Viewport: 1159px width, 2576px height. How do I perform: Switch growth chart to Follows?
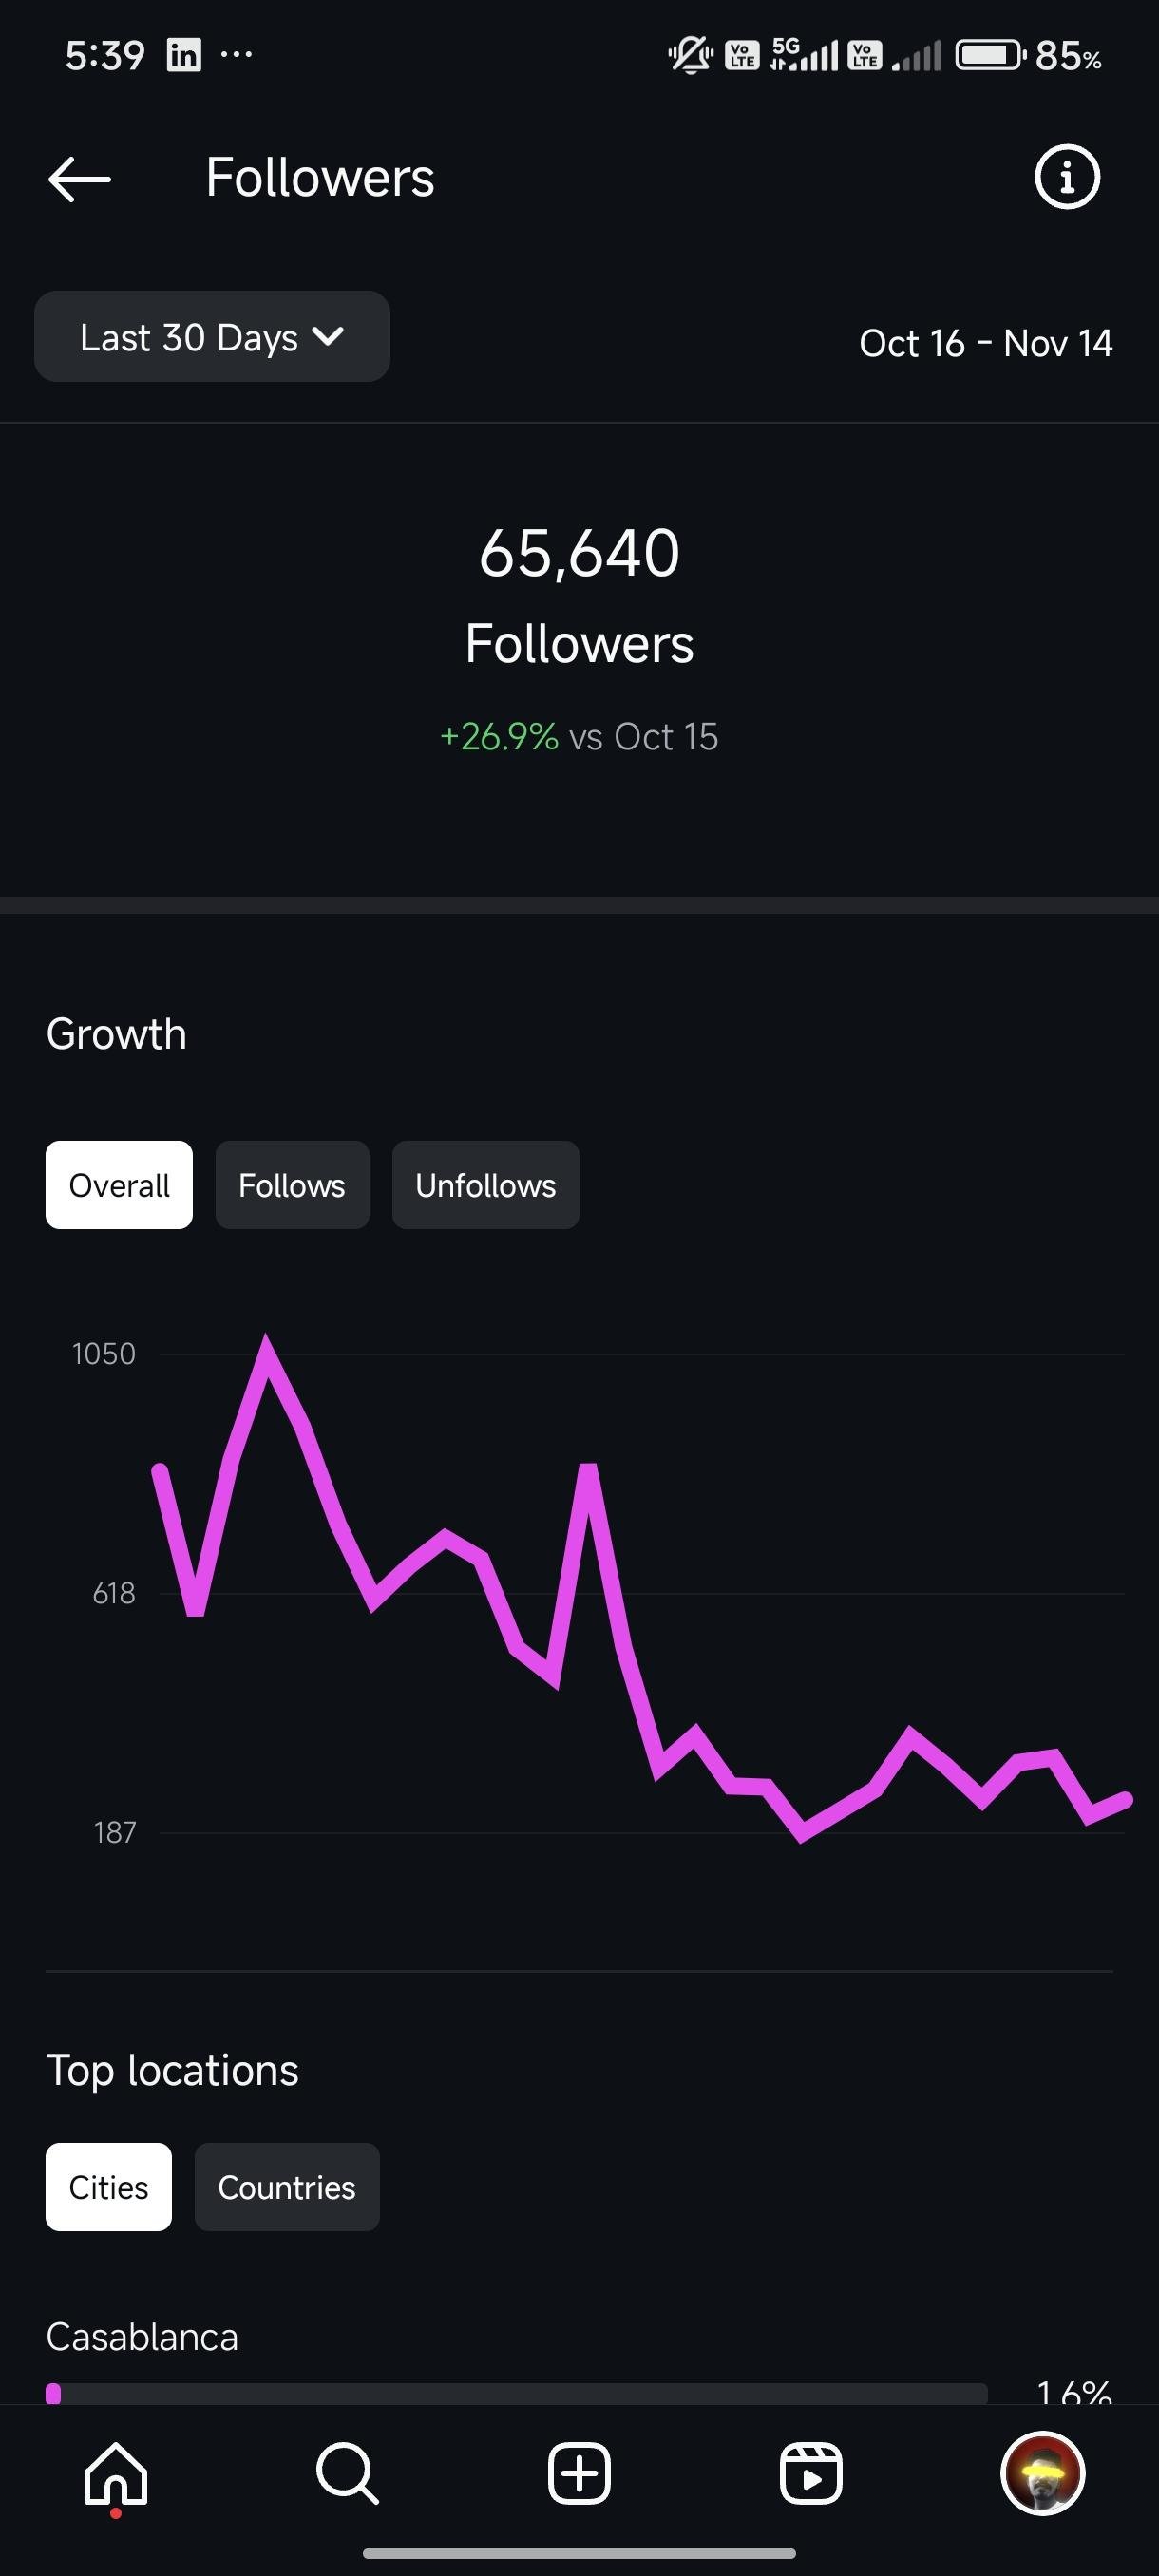coord(292,1185)
